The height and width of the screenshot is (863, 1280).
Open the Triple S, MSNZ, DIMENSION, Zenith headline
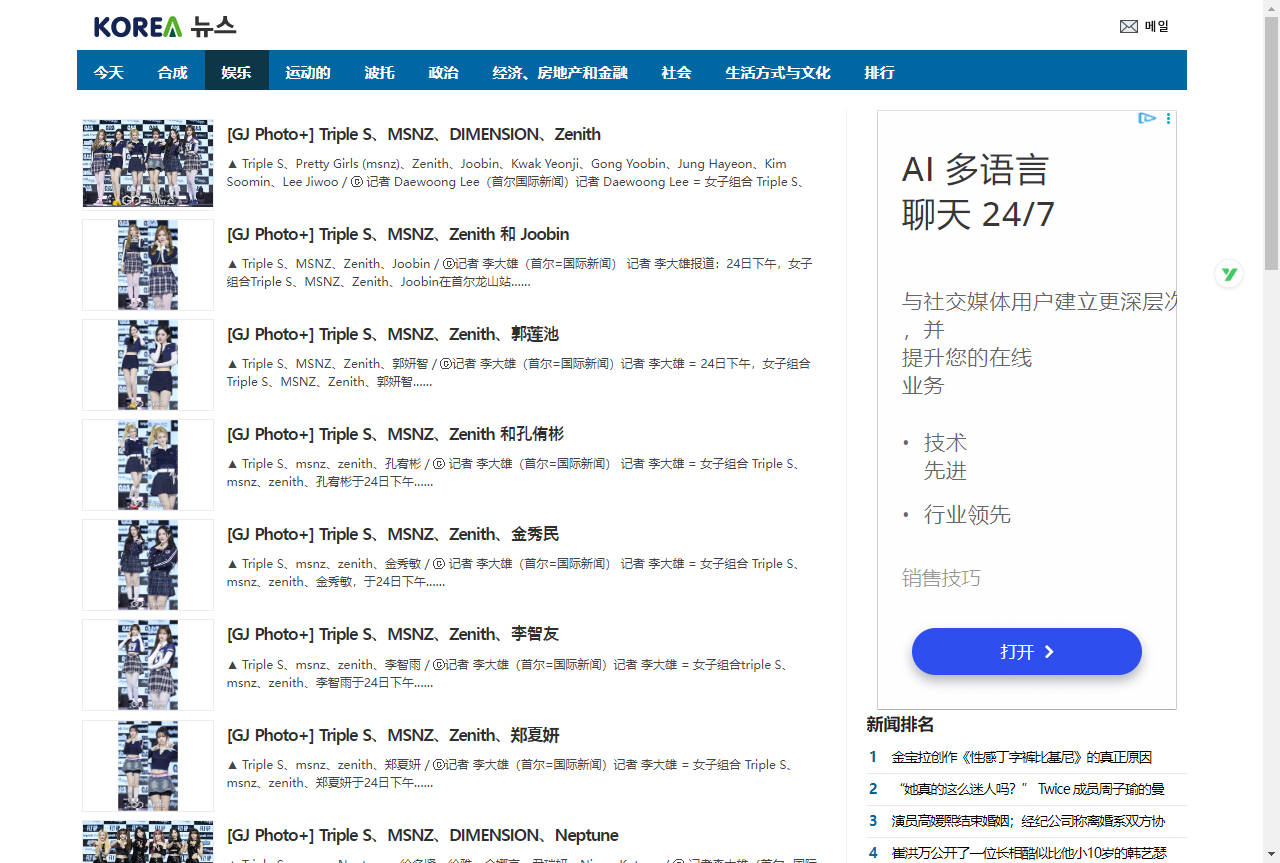click(x=414, y=134)
